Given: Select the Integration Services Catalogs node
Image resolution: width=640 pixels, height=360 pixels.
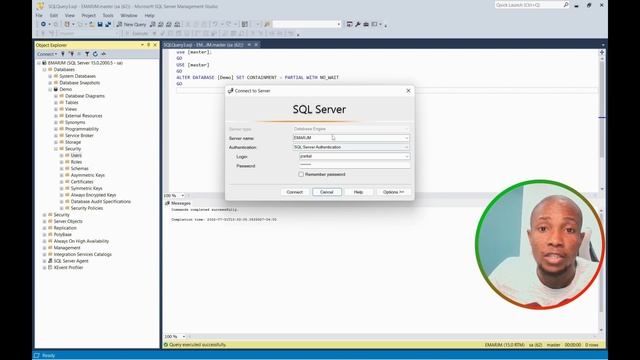Looking at the screenshot, I should 82,254.
